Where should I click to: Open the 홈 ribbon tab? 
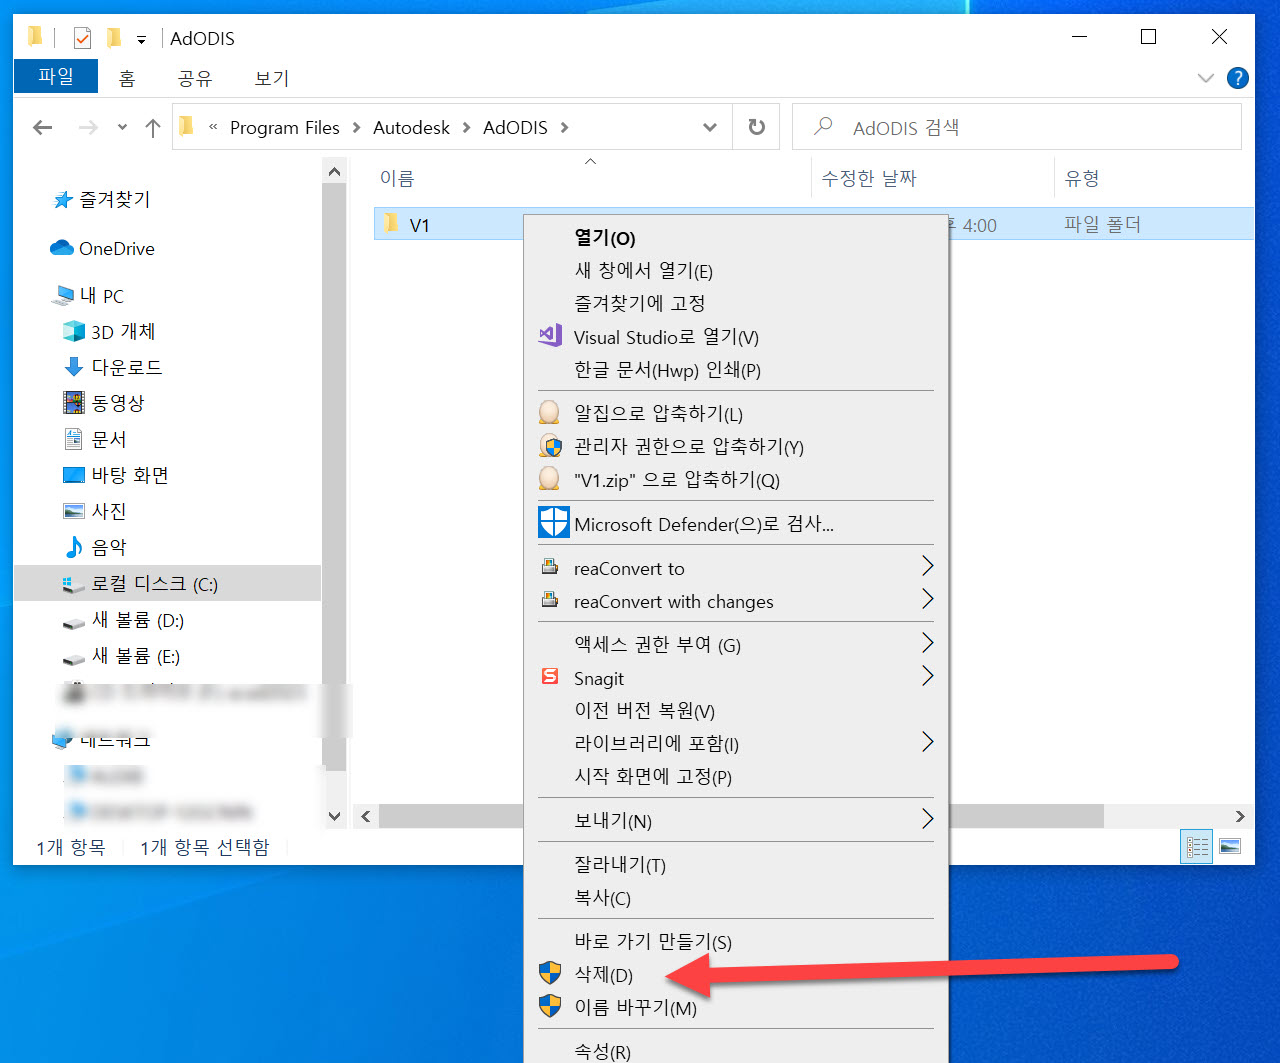[127, 78]
